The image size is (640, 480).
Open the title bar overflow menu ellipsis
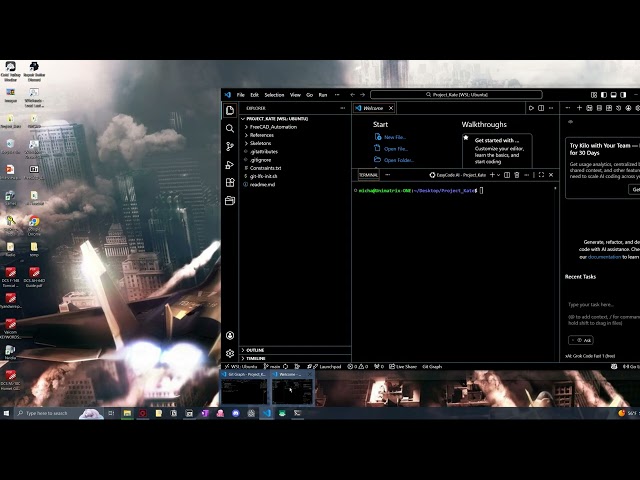pyautogui.click(x=337, y=95)
